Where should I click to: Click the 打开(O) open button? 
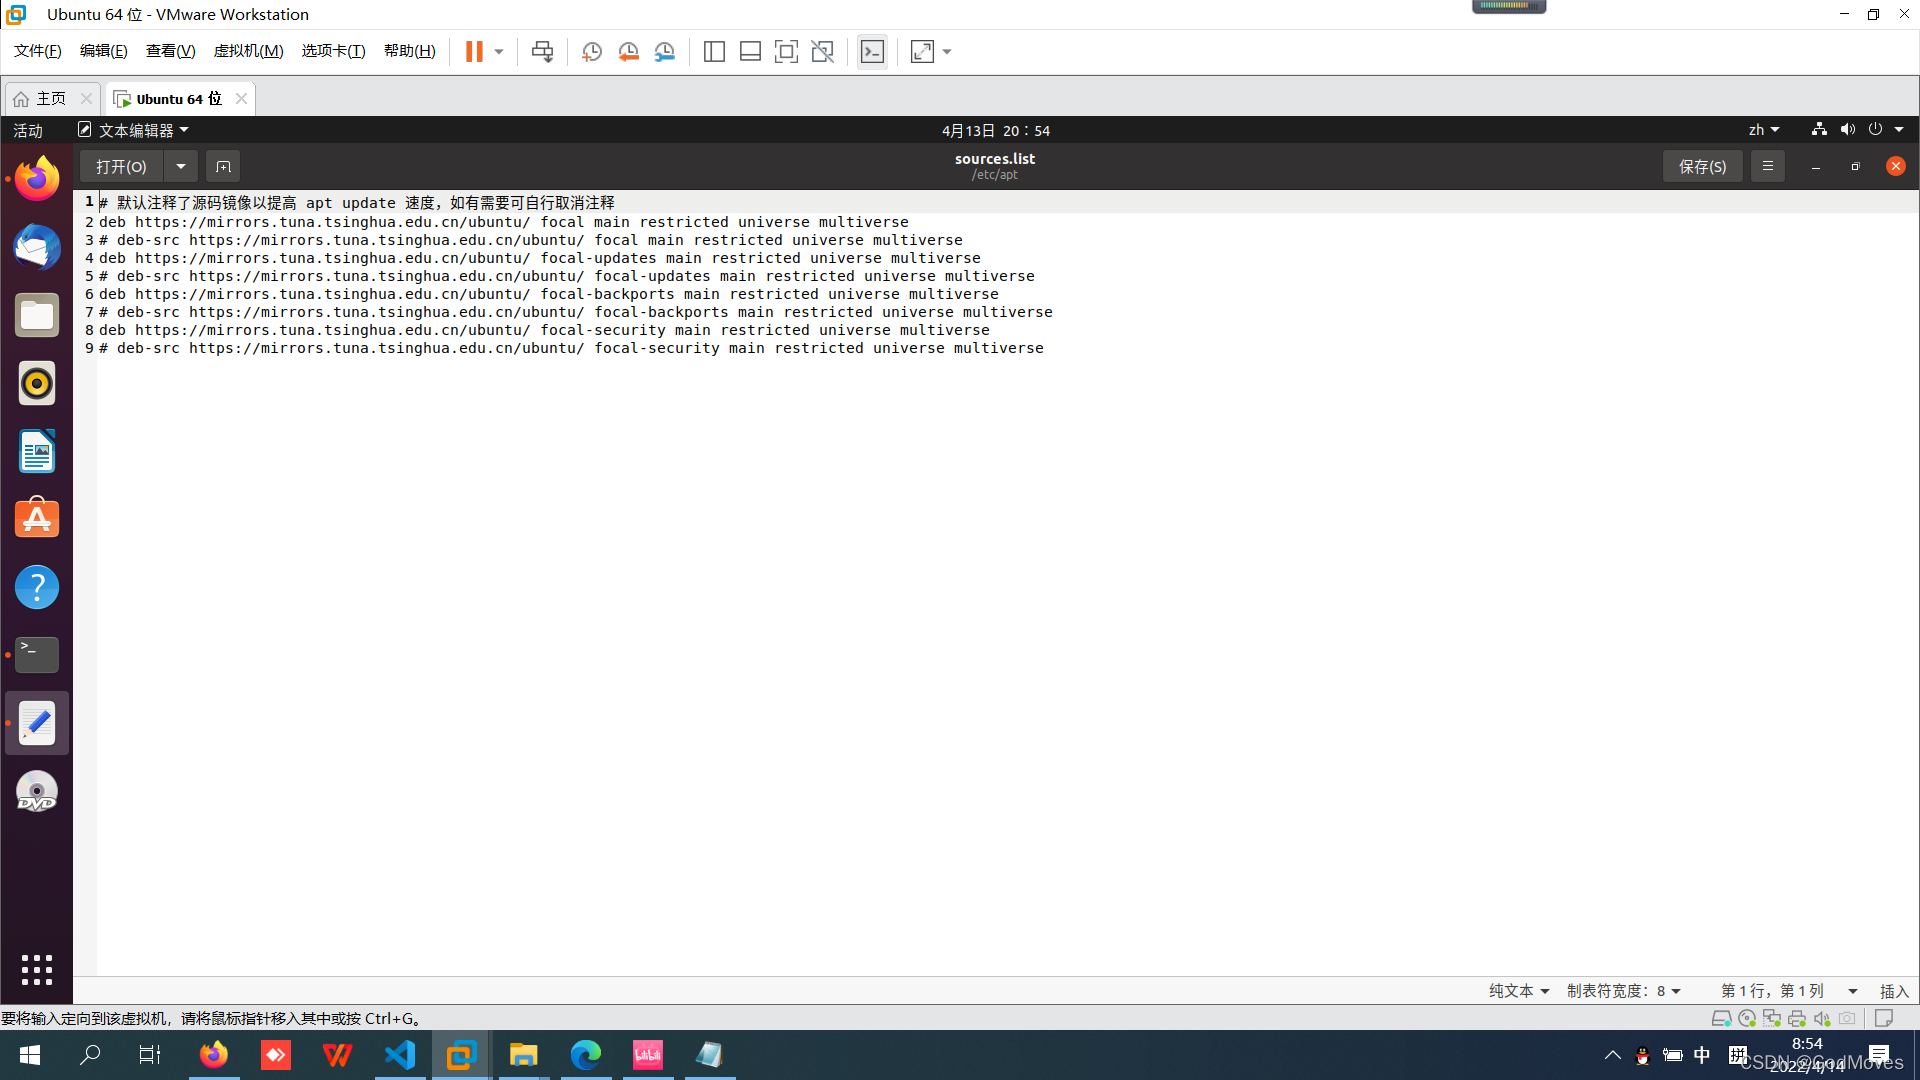point(121,166)
